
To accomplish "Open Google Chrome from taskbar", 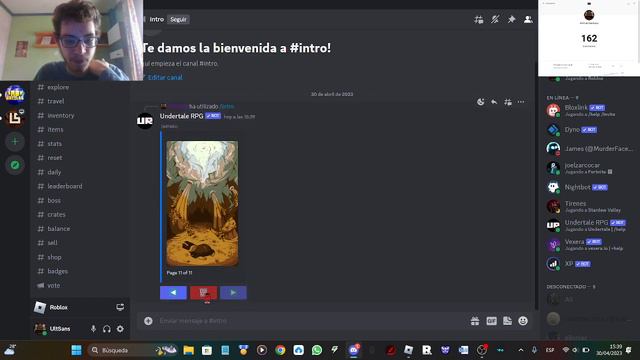I will (x=280, y=350).
